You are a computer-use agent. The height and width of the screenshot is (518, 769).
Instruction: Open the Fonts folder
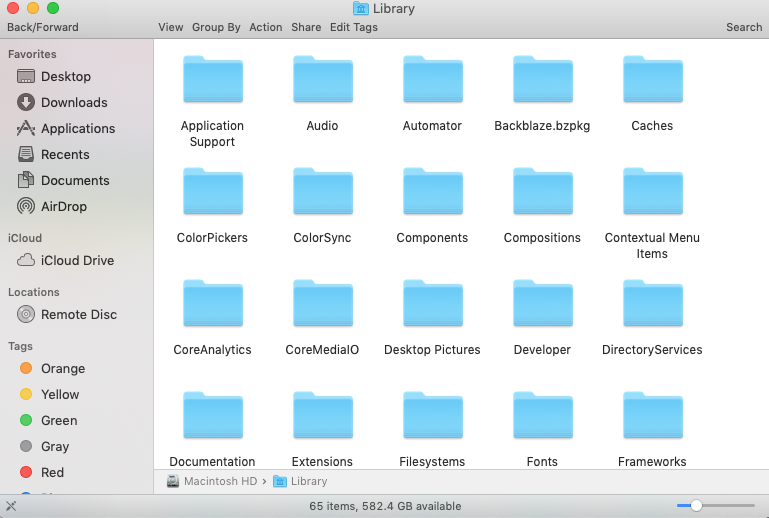point(542,415)
